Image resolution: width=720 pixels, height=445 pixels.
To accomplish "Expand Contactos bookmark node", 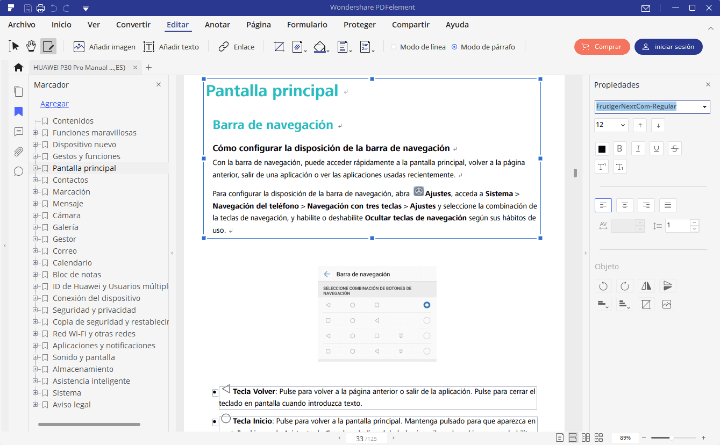I will [x=35, y=180].
